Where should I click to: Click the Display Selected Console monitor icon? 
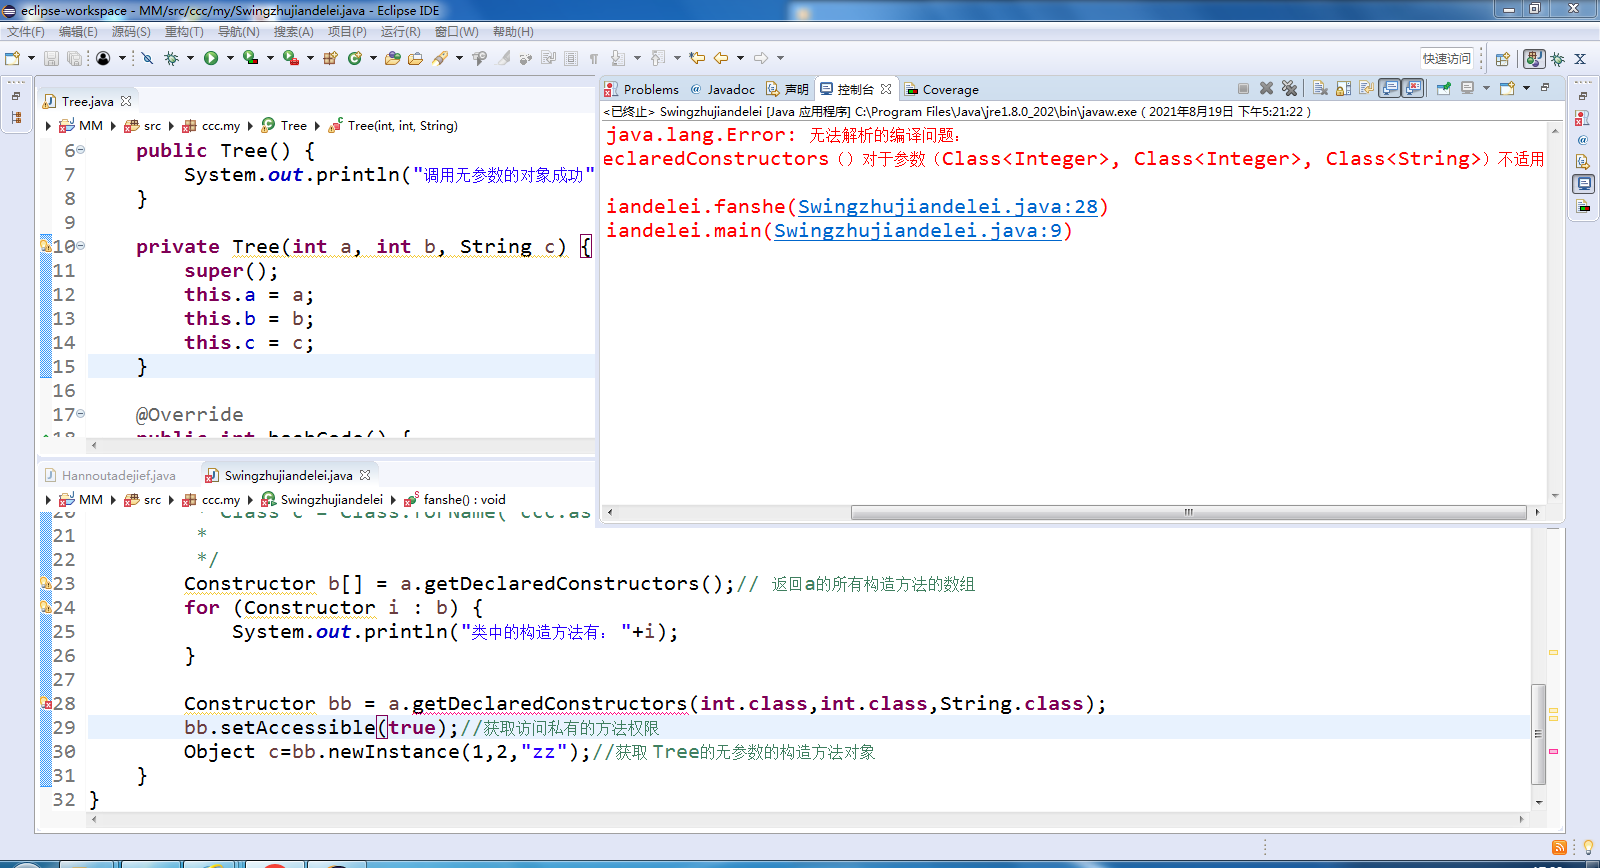[1468, 88]
